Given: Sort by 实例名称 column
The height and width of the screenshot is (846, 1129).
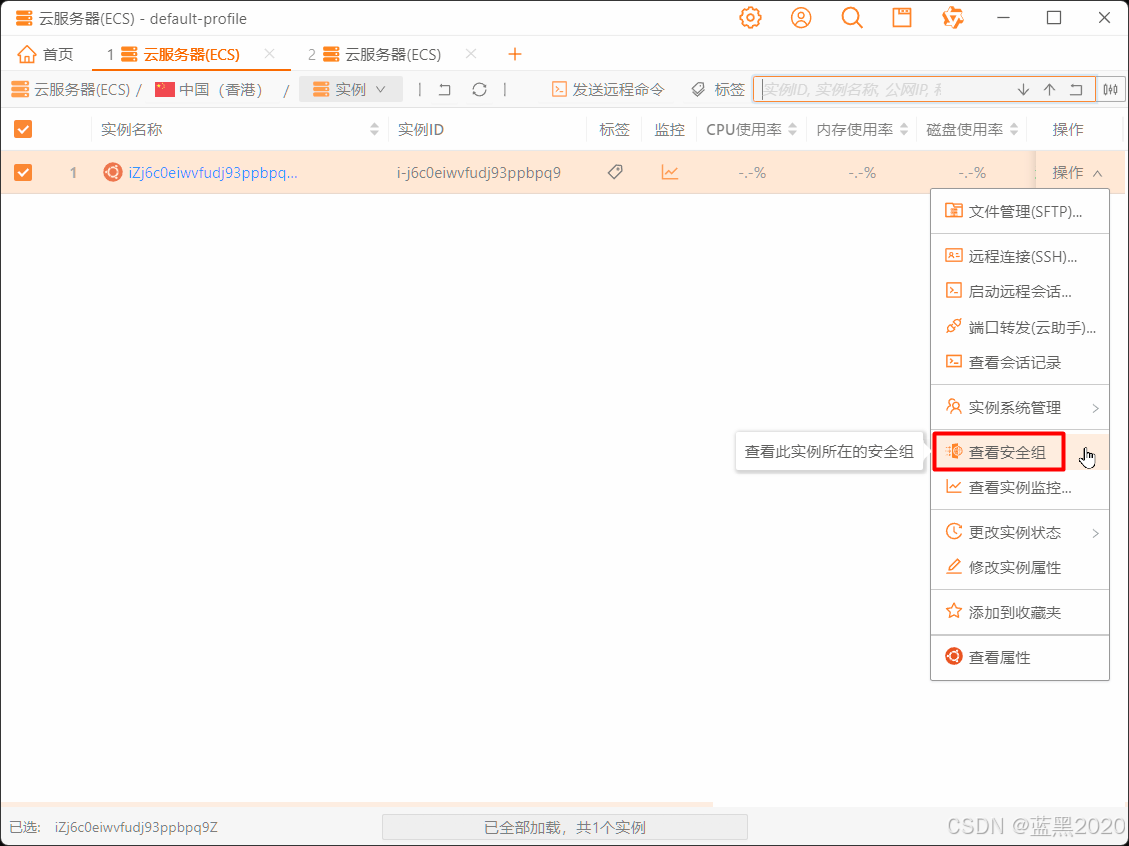Looking at the screenshot, I should 374,130.
